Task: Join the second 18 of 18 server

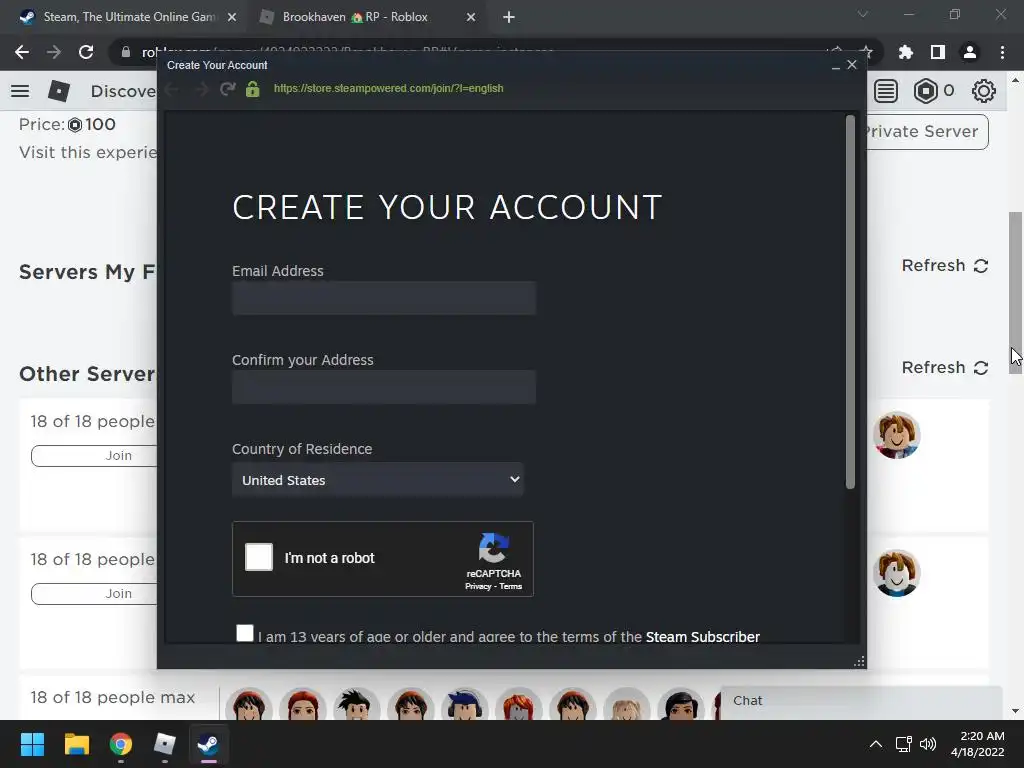Action: pyautogui.click(x=94, y=593)
